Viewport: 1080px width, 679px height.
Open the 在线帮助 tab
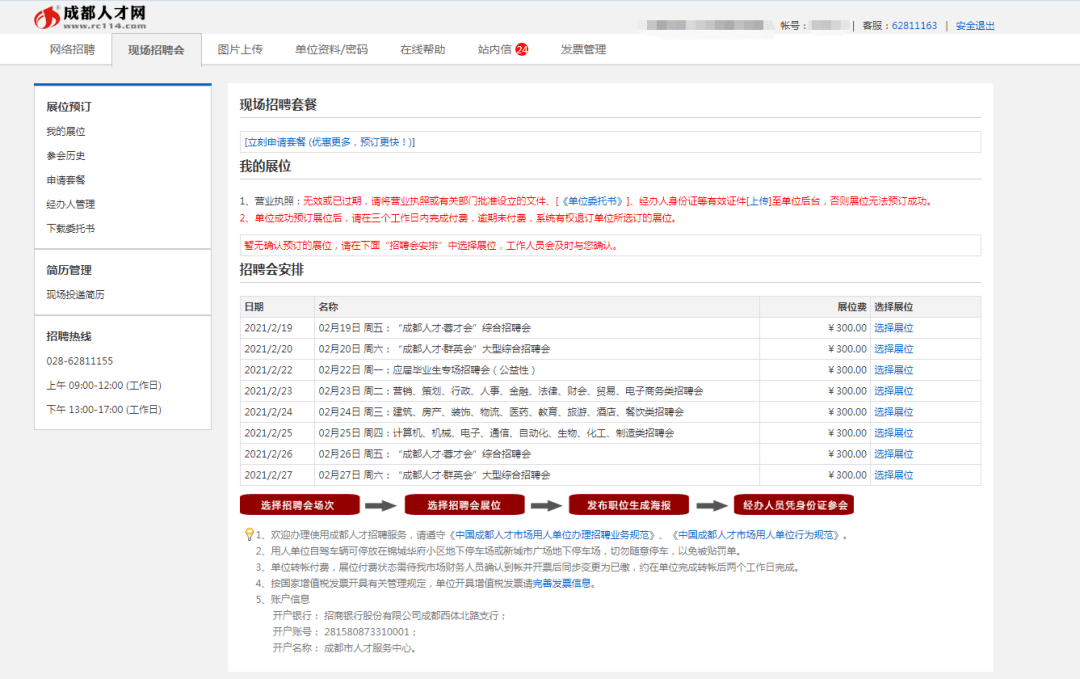click(x=422, y=50)
